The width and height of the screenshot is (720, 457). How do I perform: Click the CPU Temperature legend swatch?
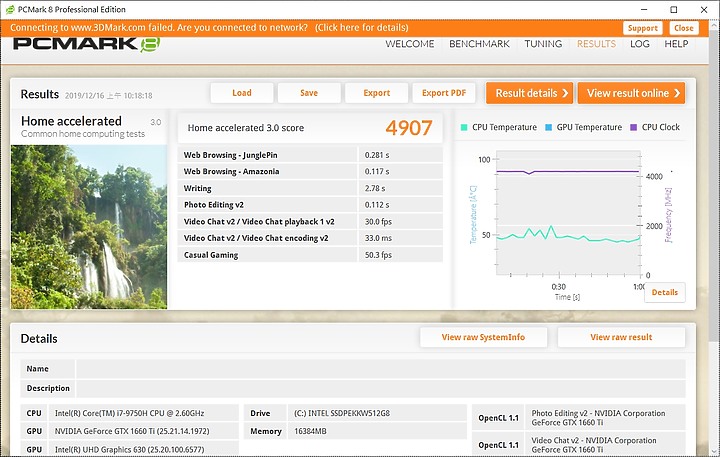[464, 127]
